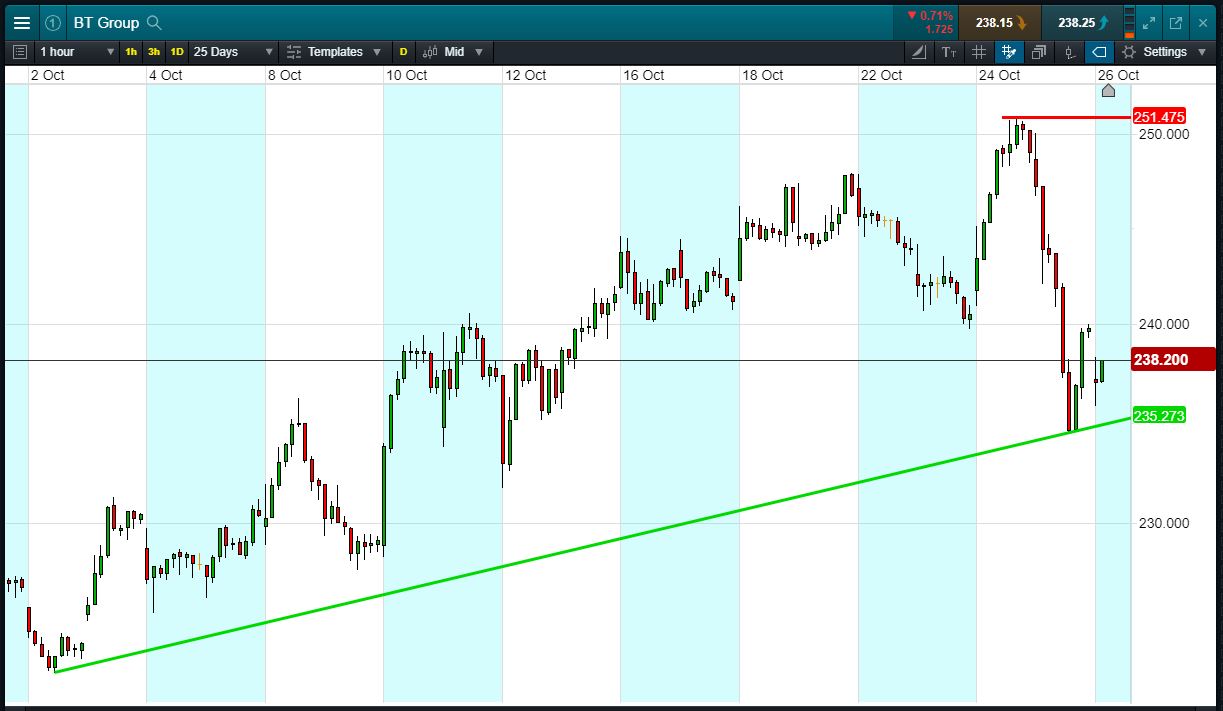Click the current price 238.200 label

coord(1173,359)
